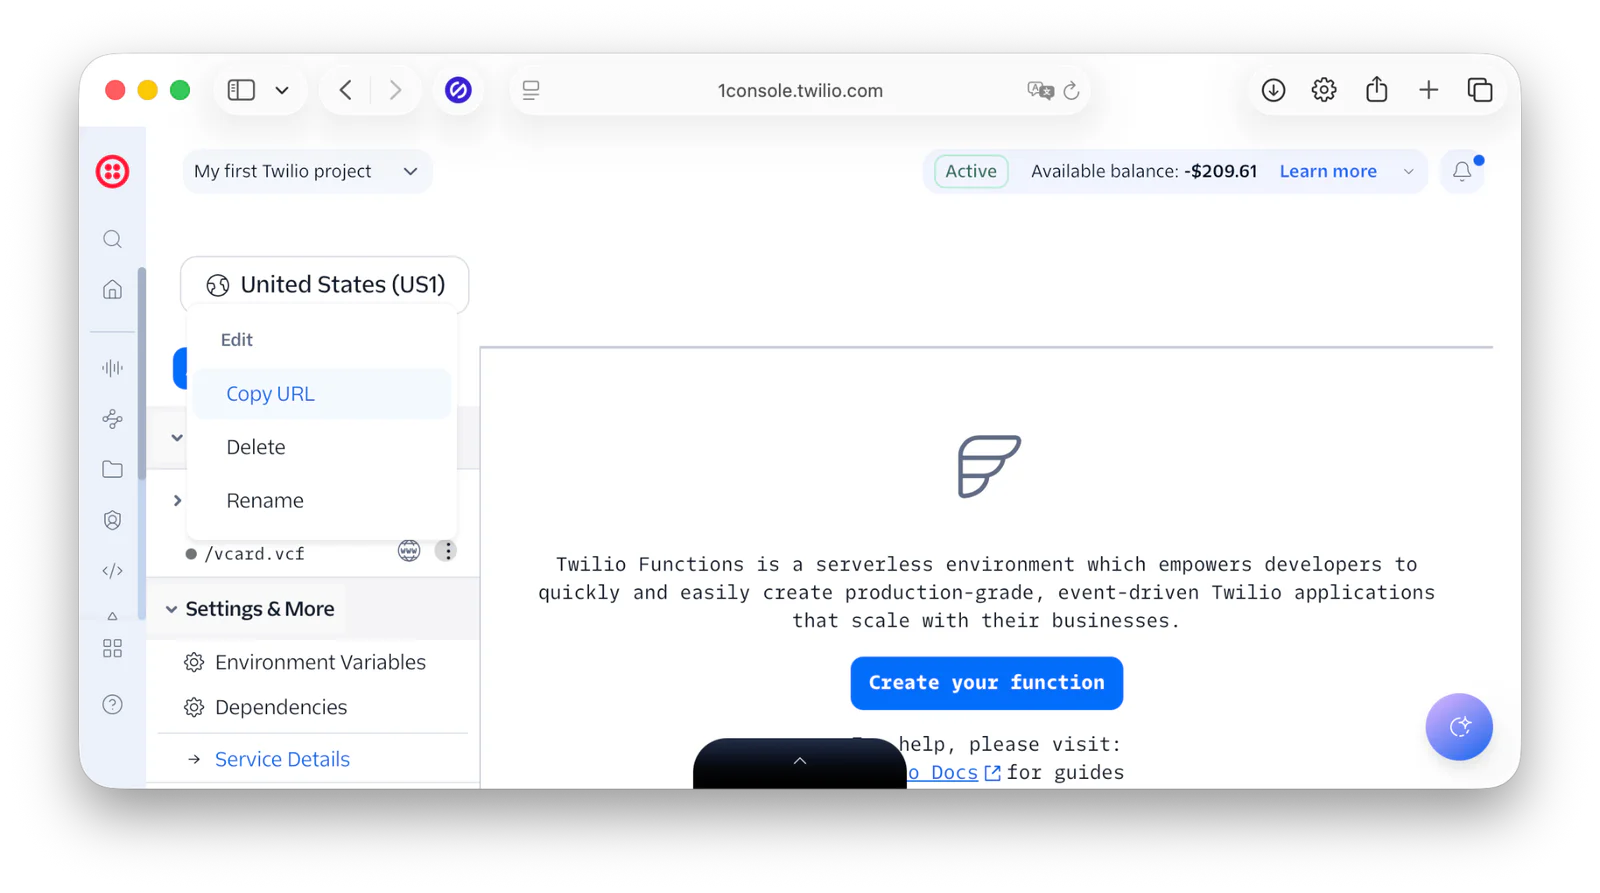Show the tab overview icon

tap(1480, 90)
